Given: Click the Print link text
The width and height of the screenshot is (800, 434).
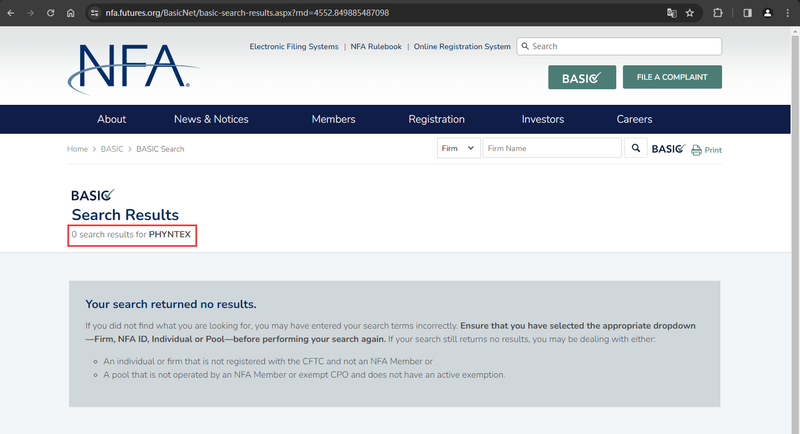Looking at the screenshot, I should point(713,150).
